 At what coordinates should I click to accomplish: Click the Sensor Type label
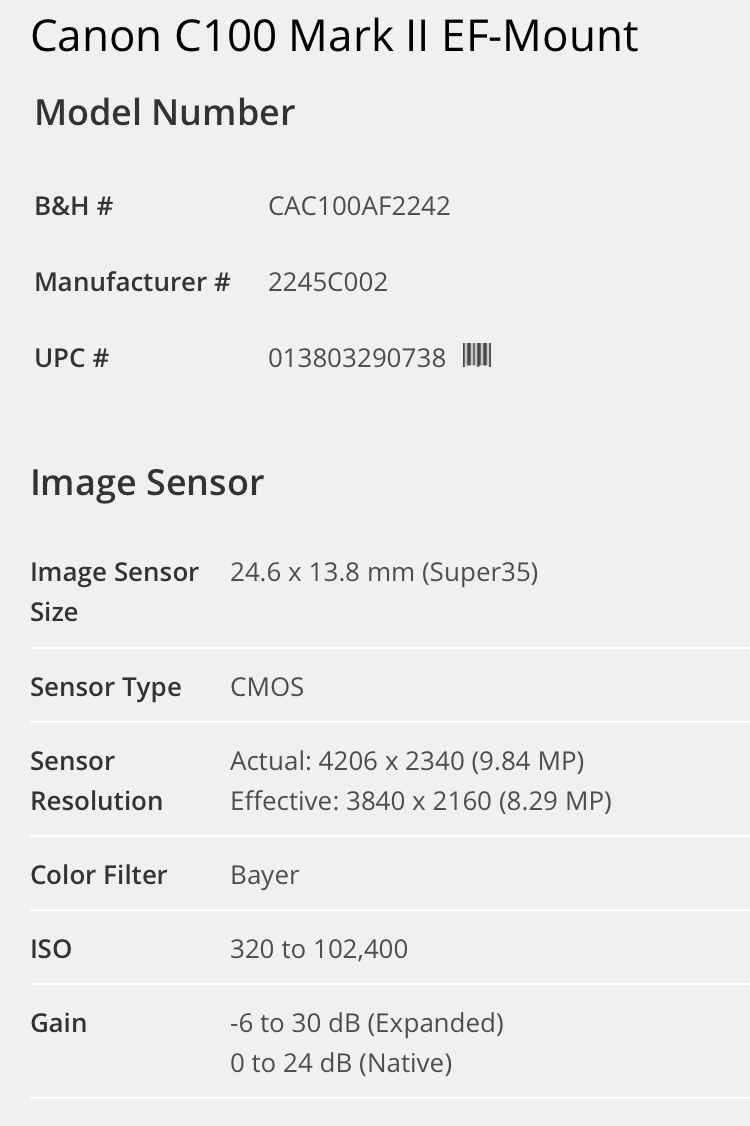(x=106, y=687)
